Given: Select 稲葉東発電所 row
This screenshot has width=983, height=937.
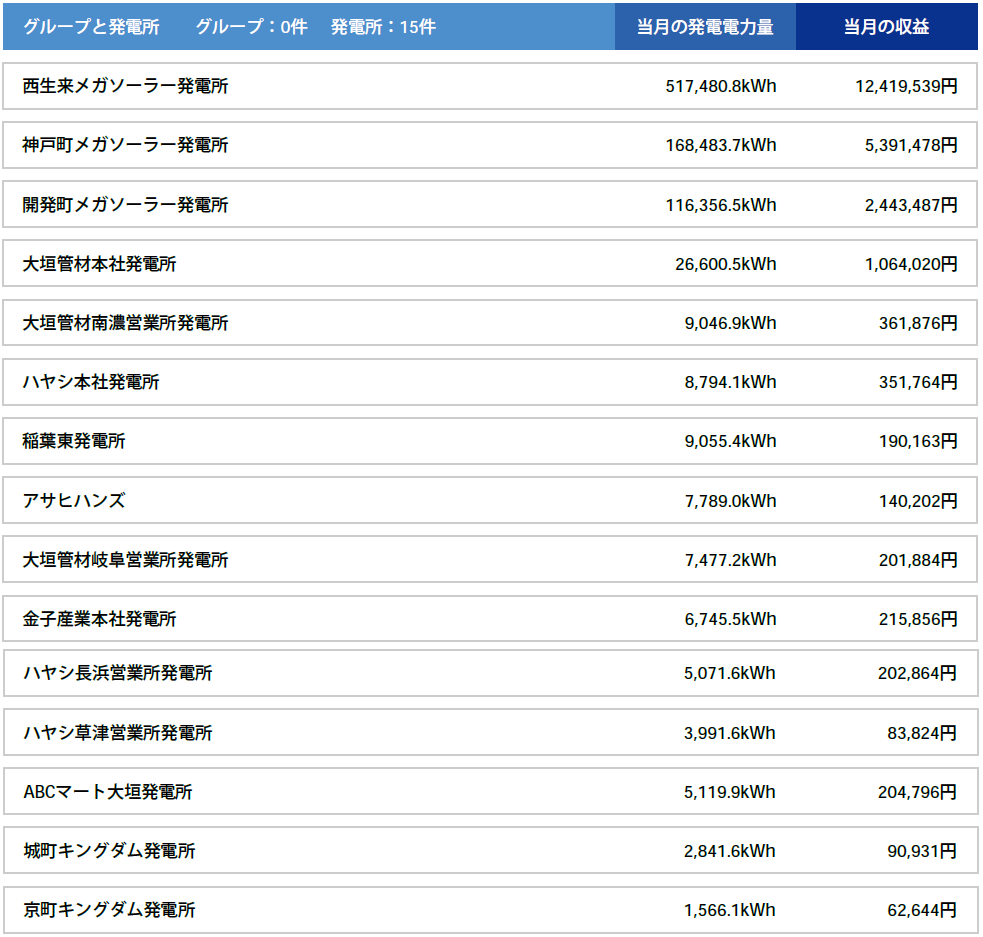Looking at the screenshot, I should pos(490,441).
